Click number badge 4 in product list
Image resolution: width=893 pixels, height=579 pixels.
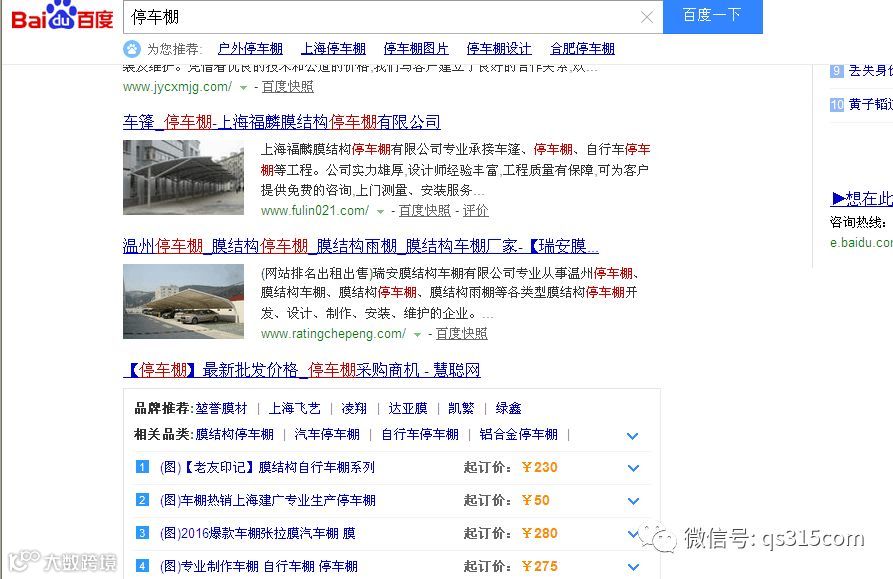pyautogui.click(x=142, y=566)
